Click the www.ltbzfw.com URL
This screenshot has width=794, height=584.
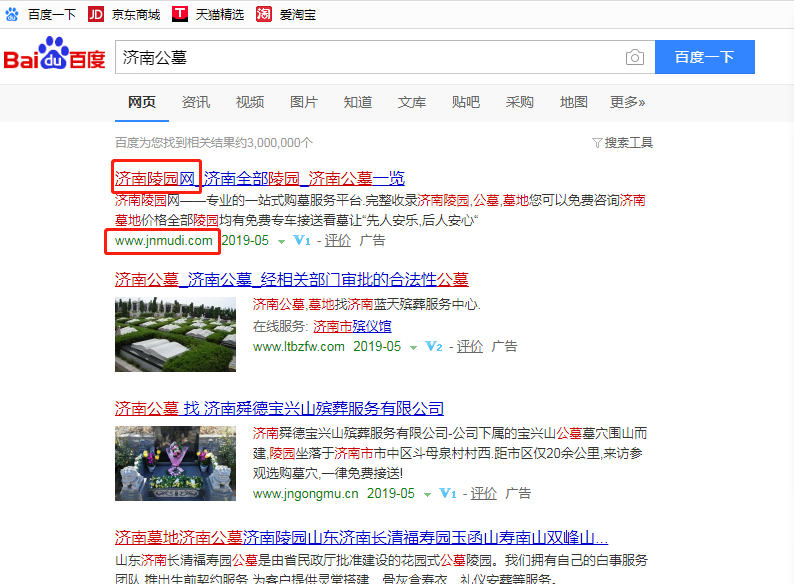click(299, 346)
